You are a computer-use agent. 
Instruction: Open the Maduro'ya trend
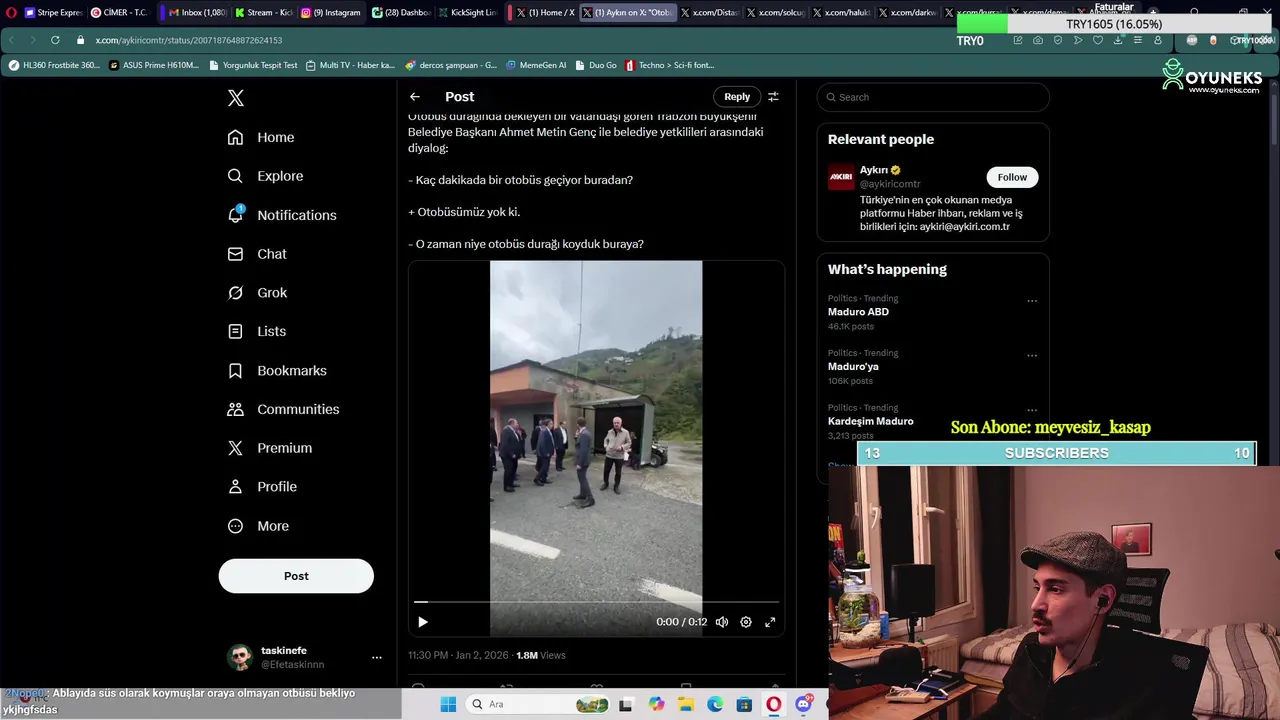pyautogui.click(x=853, y=367)
